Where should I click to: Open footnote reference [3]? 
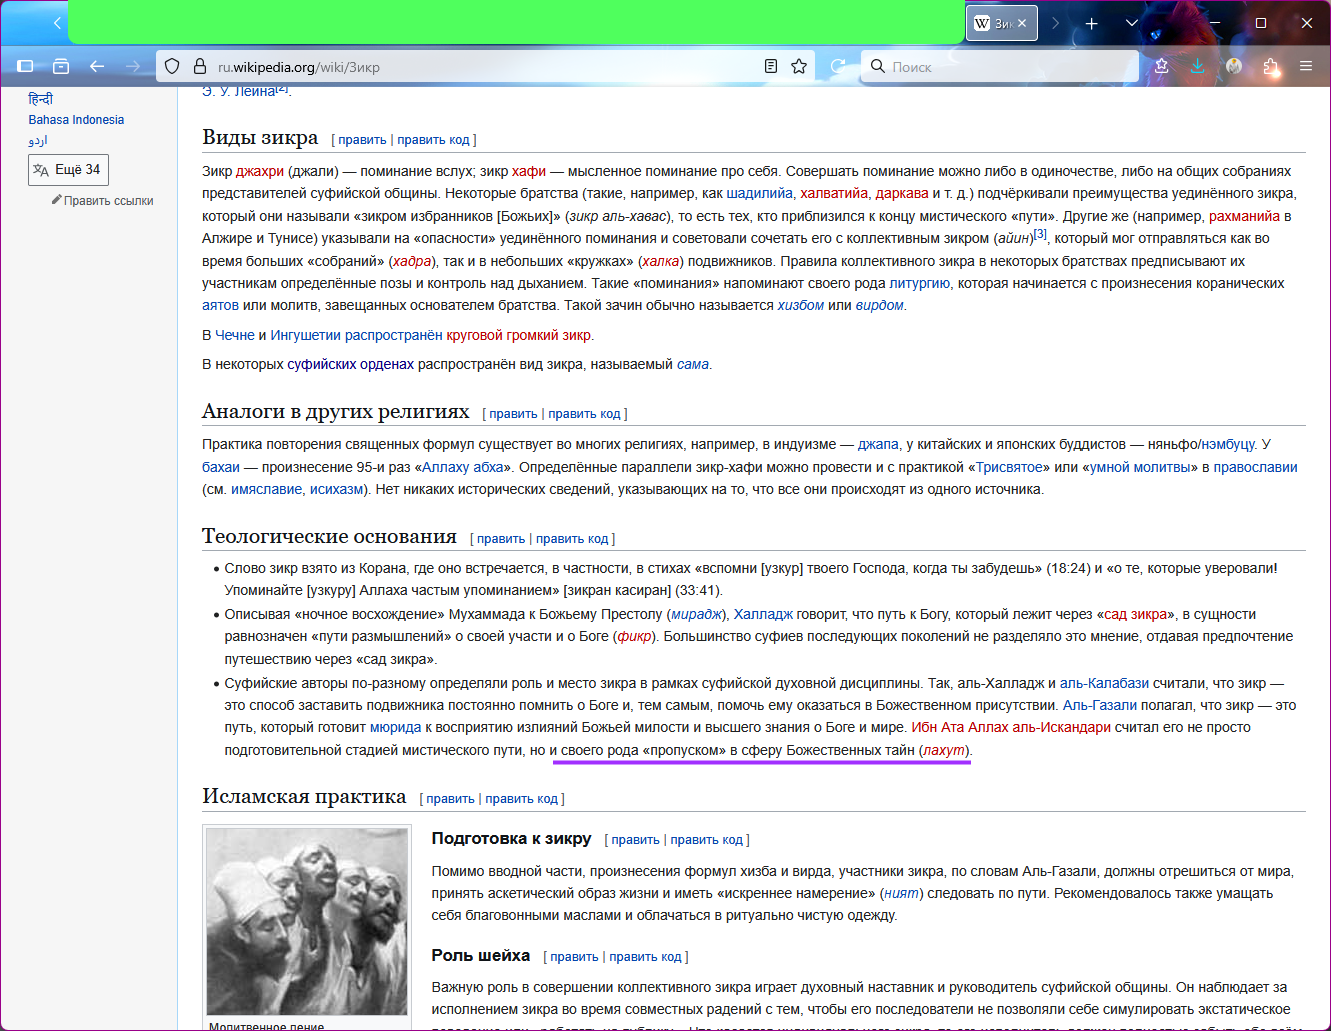[1040, 234]
